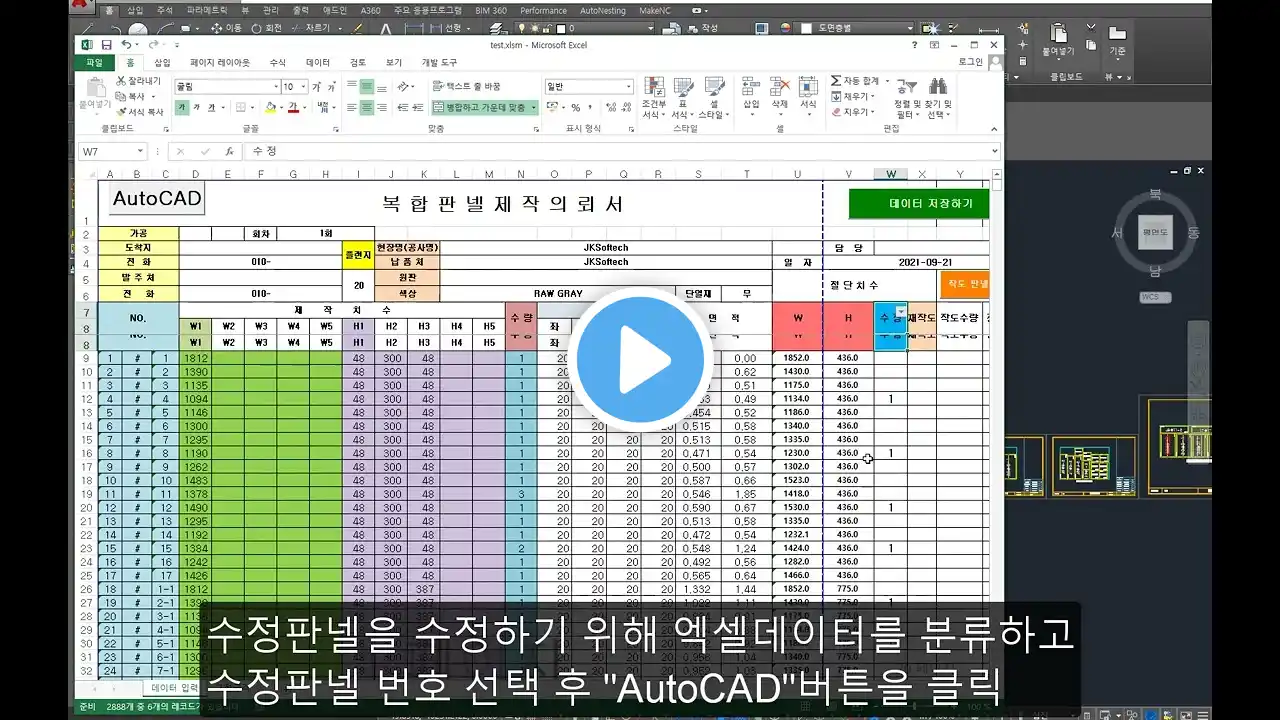Align text to the right

[x=381, y=108]
